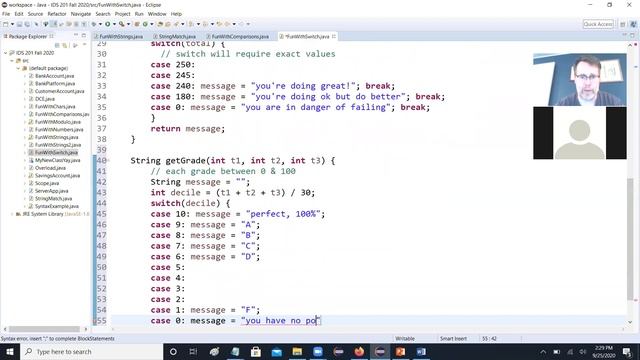640x360 pixels.
Task: Click the Smart Insert status entry
Action: click(x=453, y=338)
